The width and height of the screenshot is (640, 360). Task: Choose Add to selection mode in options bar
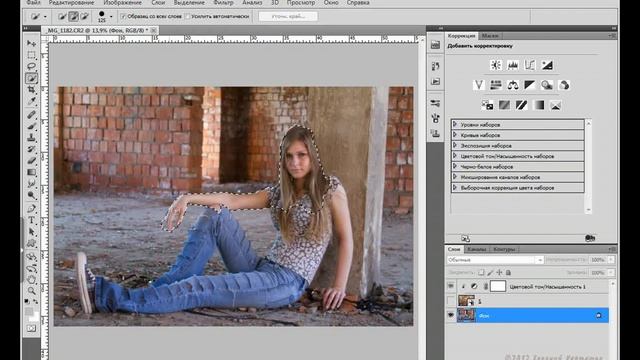tap(73, 17)
